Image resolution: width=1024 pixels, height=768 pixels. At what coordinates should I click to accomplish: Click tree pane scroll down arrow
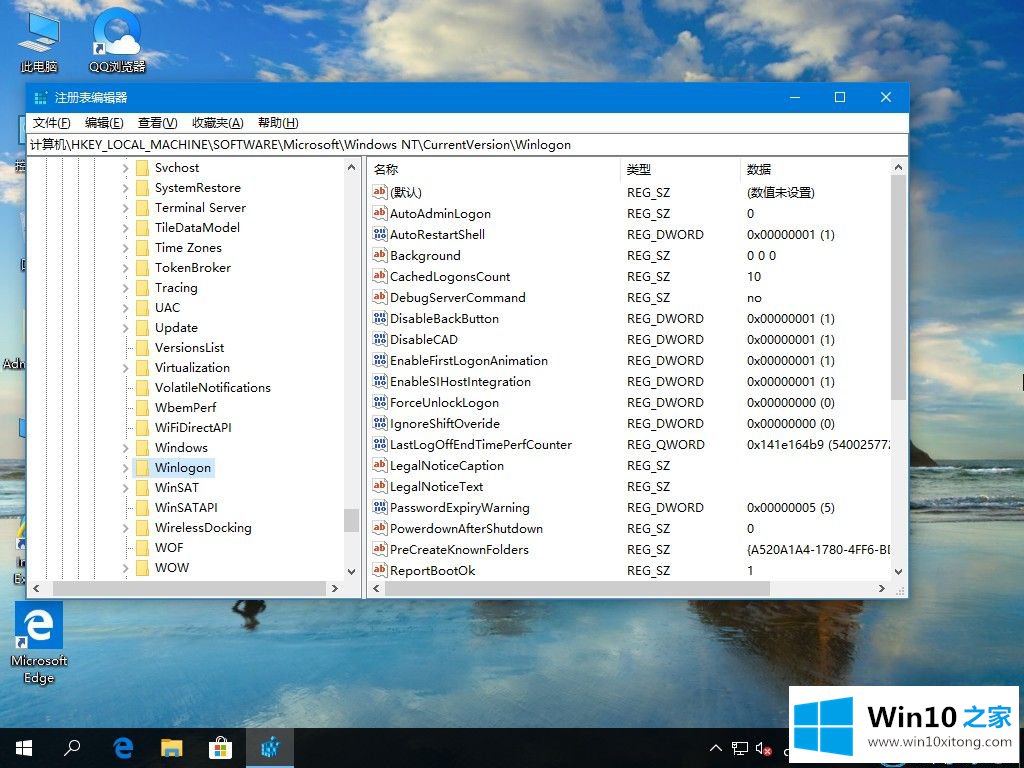click(x=351, y=571)
